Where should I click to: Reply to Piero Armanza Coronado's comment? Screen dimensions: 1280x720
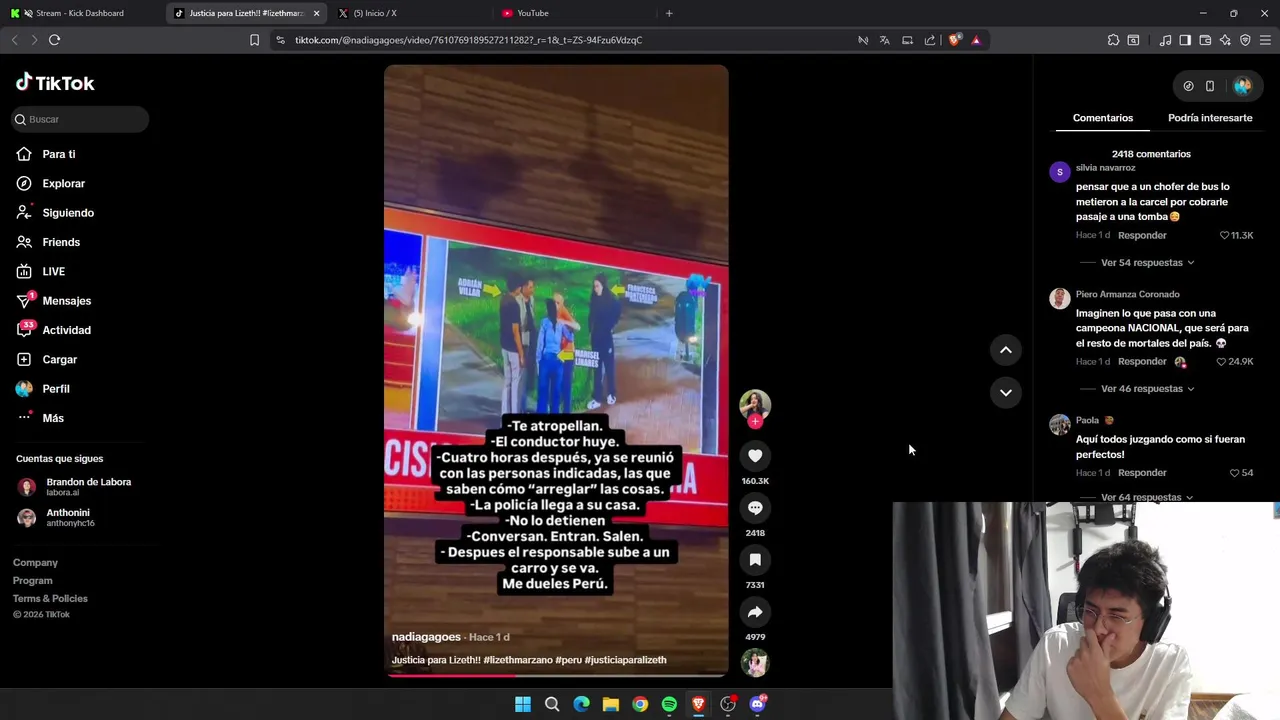click(1142, 362)
